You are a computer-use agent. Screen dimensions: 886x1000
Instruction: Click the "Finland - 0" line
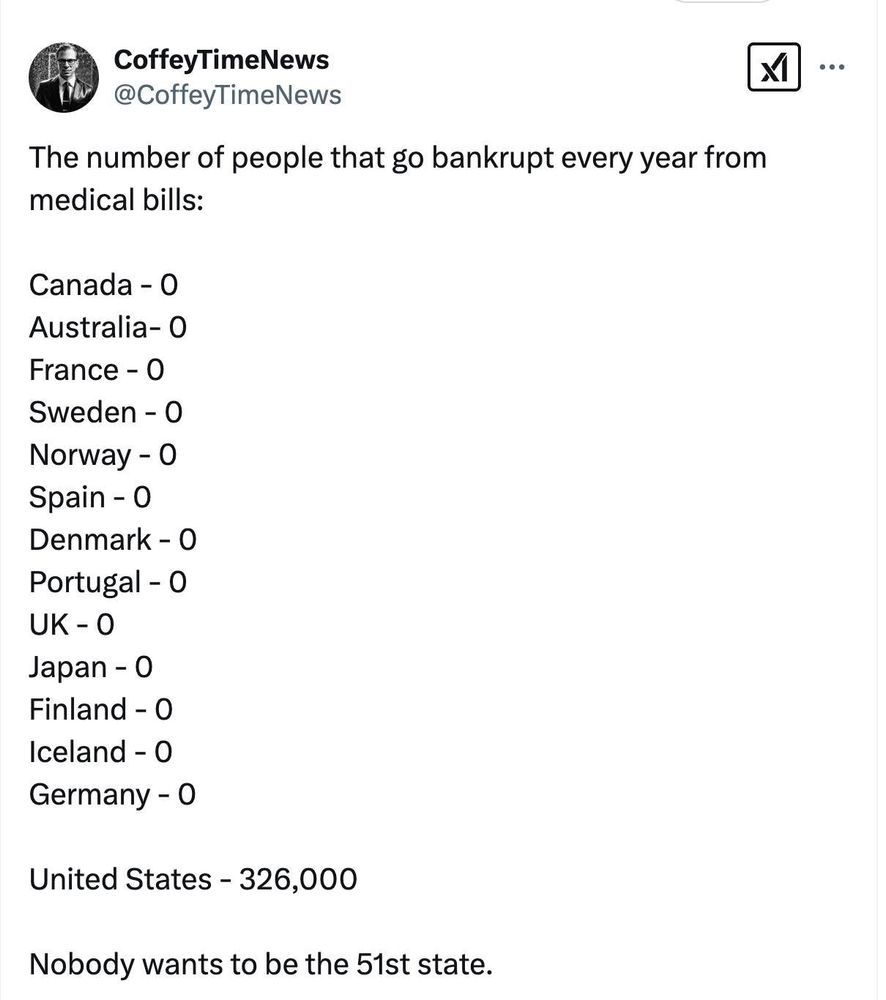[x=100, y=710]
